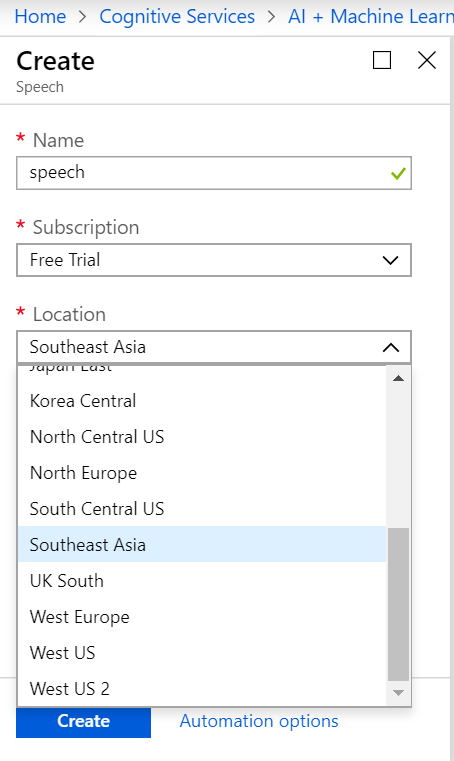Image resolution: width=454 pixels, height=761 pixels.
Task: Select North Central US location
Action: (202, 437)
